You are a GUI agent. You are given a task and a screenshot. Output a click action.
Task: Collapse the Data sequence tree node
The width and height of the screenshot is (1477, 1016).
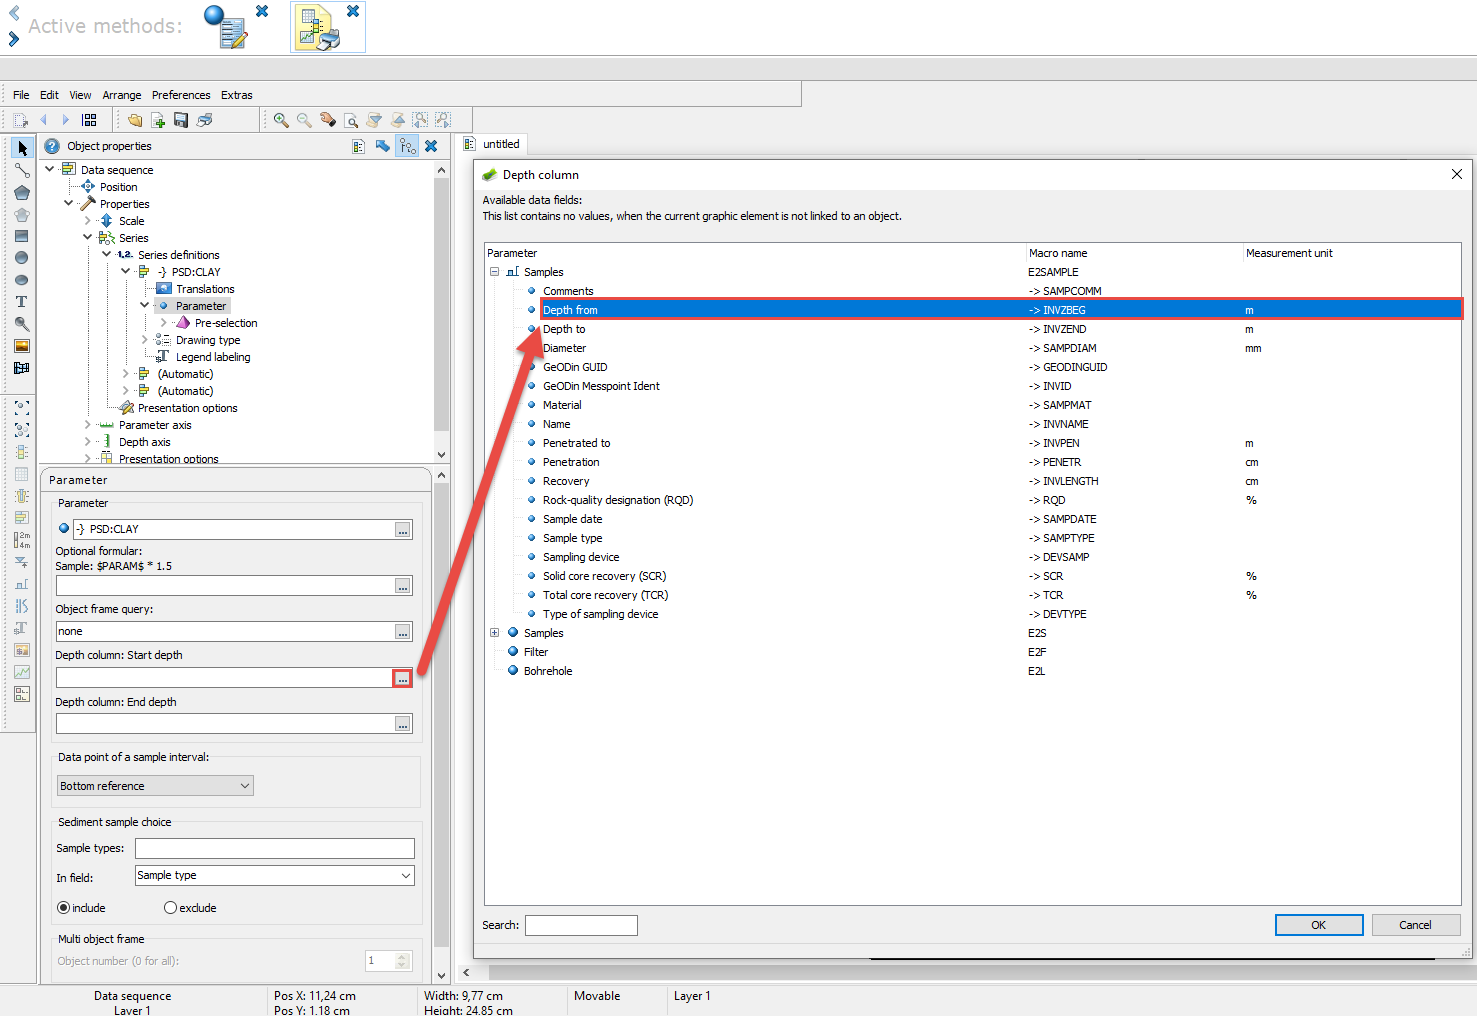50,169
